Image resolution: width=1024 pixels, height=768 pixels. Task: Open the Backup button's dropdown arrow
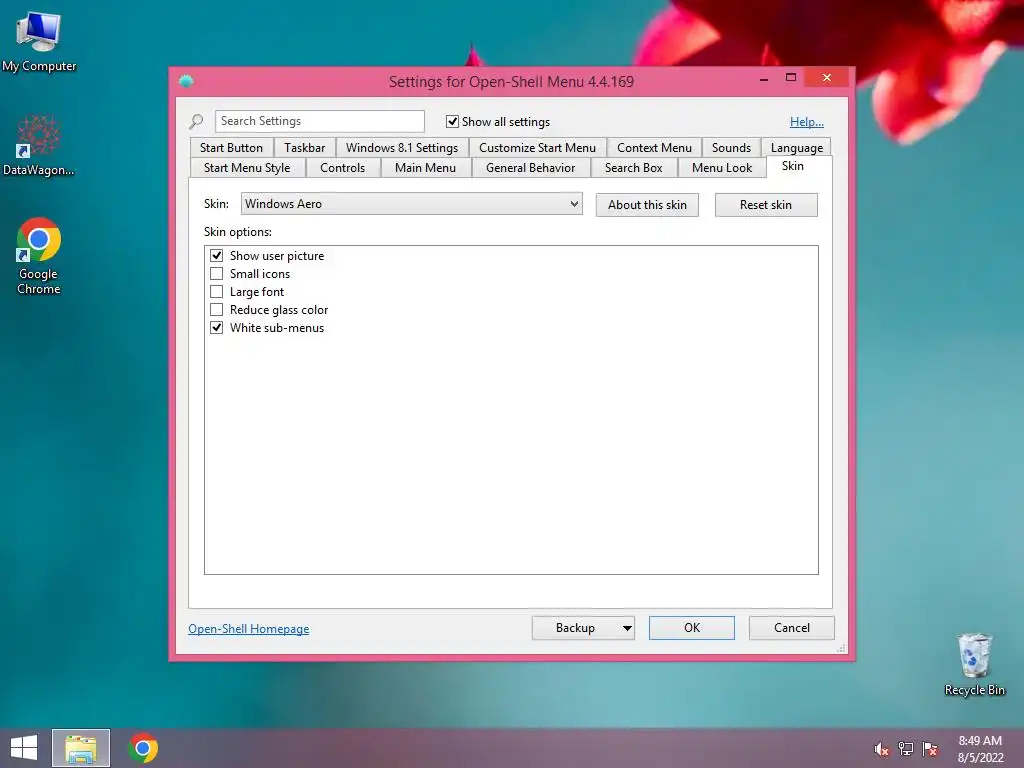tap(627, 628)
